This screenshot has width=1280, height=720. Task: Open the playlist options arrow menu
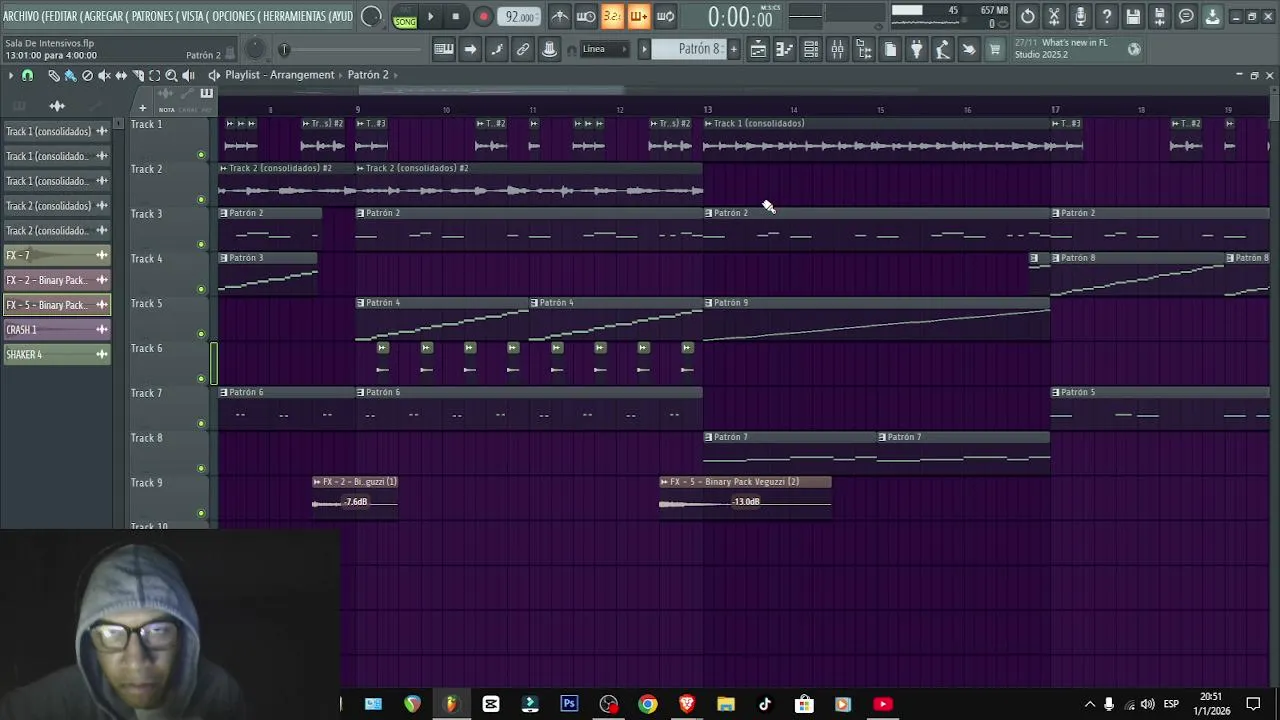11,76
